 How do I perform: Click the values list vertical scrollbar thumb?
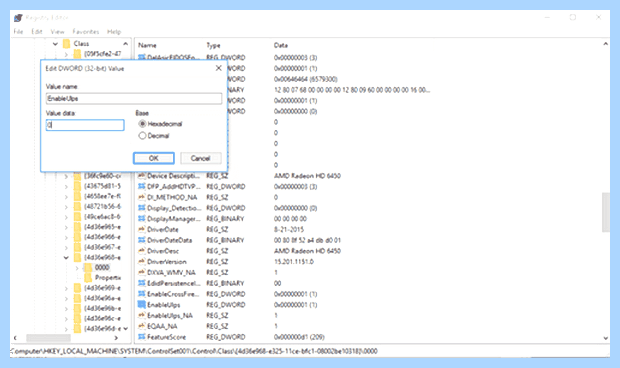(605, 212)
